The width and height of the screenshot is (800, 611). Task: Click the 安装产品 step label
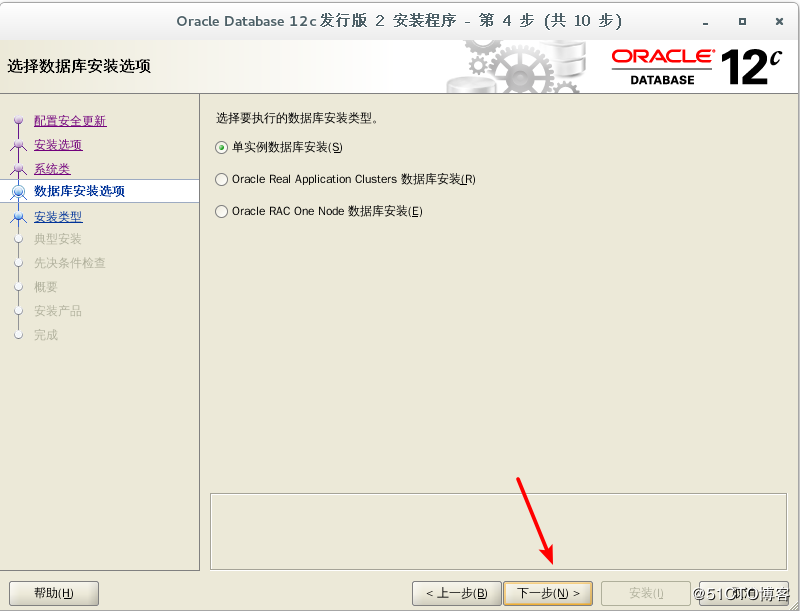[58, 311]
